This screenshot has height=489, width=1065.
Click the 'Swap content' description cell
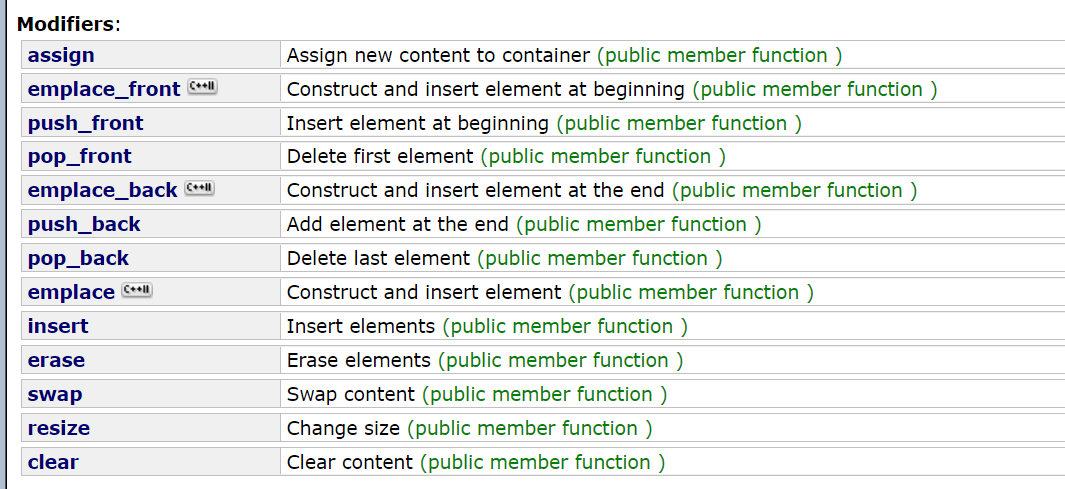pyautogui.click(x=350, y=394)
